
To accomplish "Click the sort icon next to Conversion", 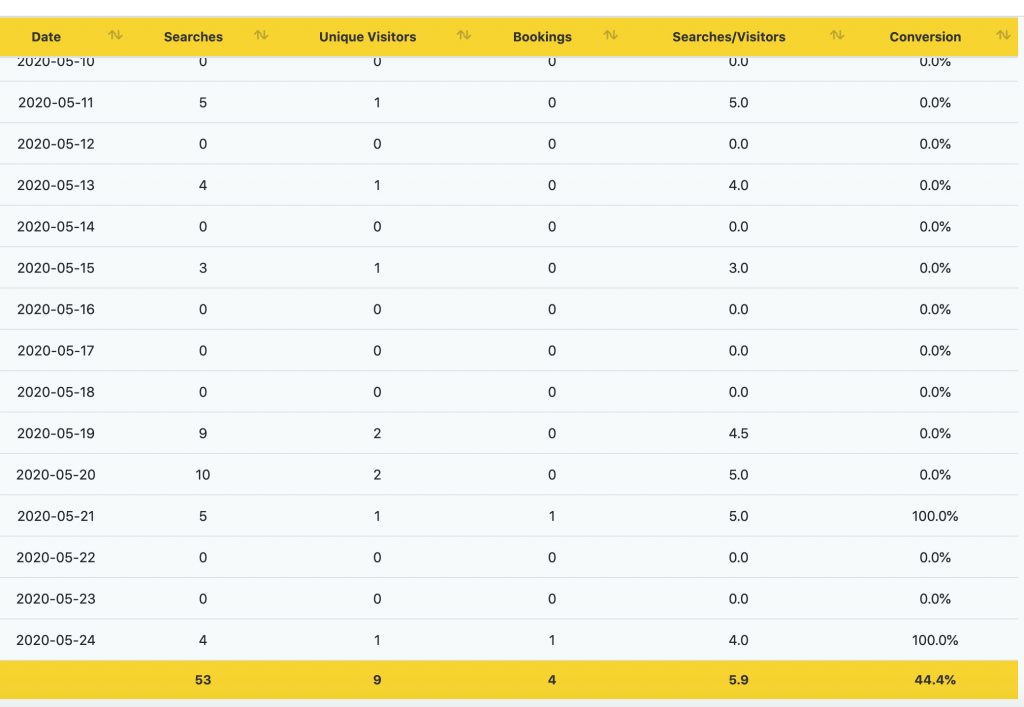I will coord(1004,36).
